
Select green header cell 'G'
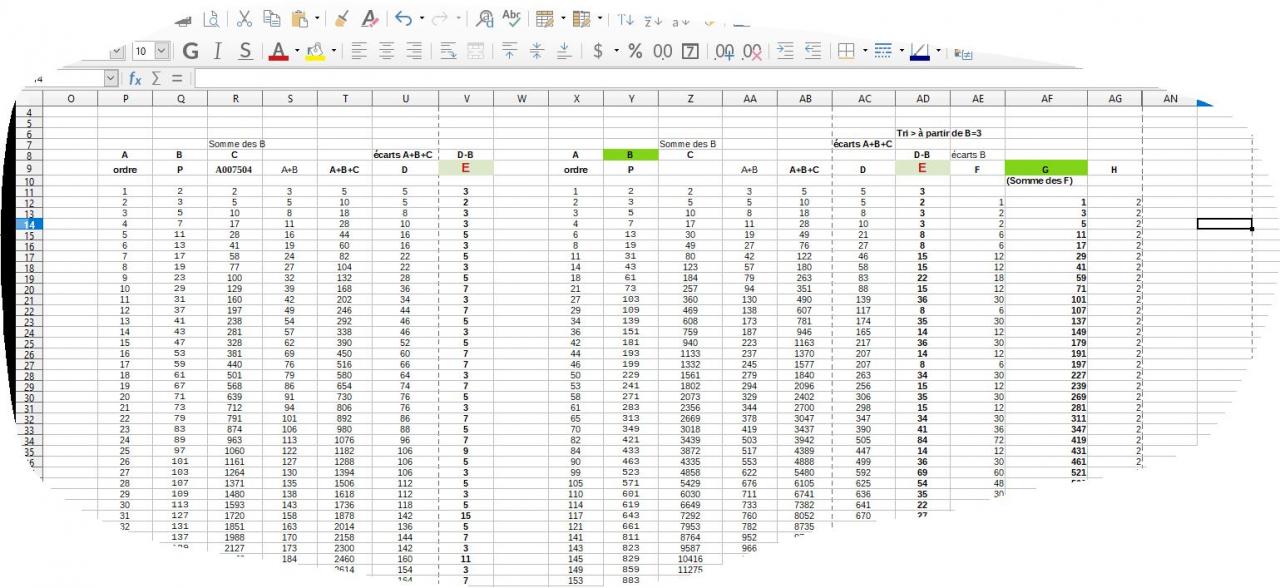(1046, 169)
